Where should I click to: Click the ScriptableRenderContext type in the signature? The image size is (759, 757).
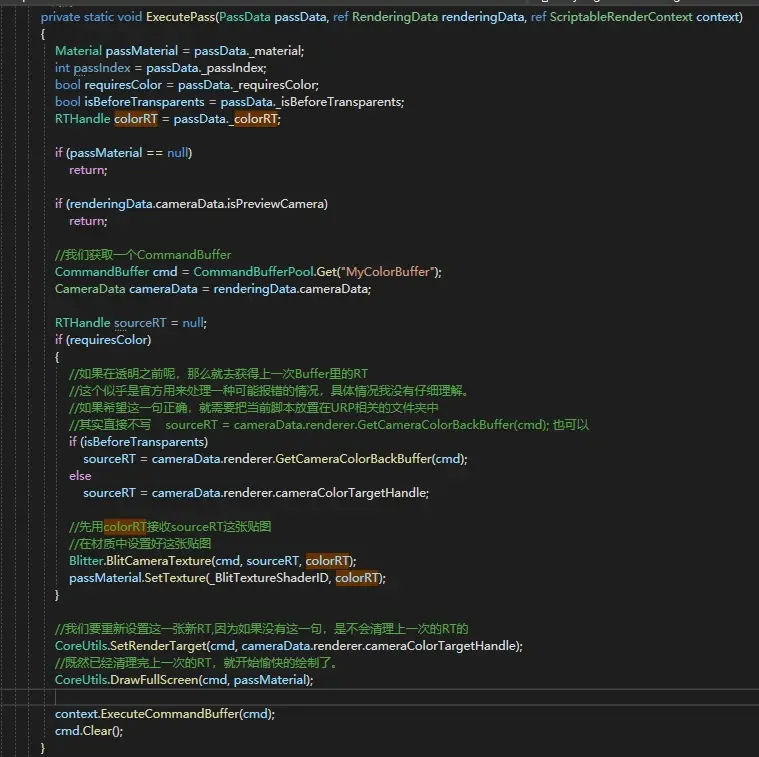tap(621, 17)
